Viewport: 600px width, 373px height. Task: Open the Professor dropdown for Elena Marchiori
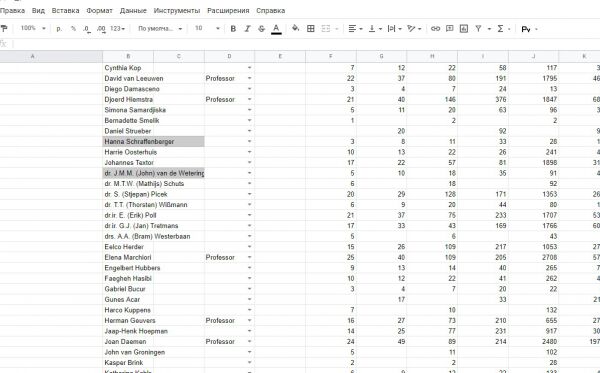(x=249, y=257)
